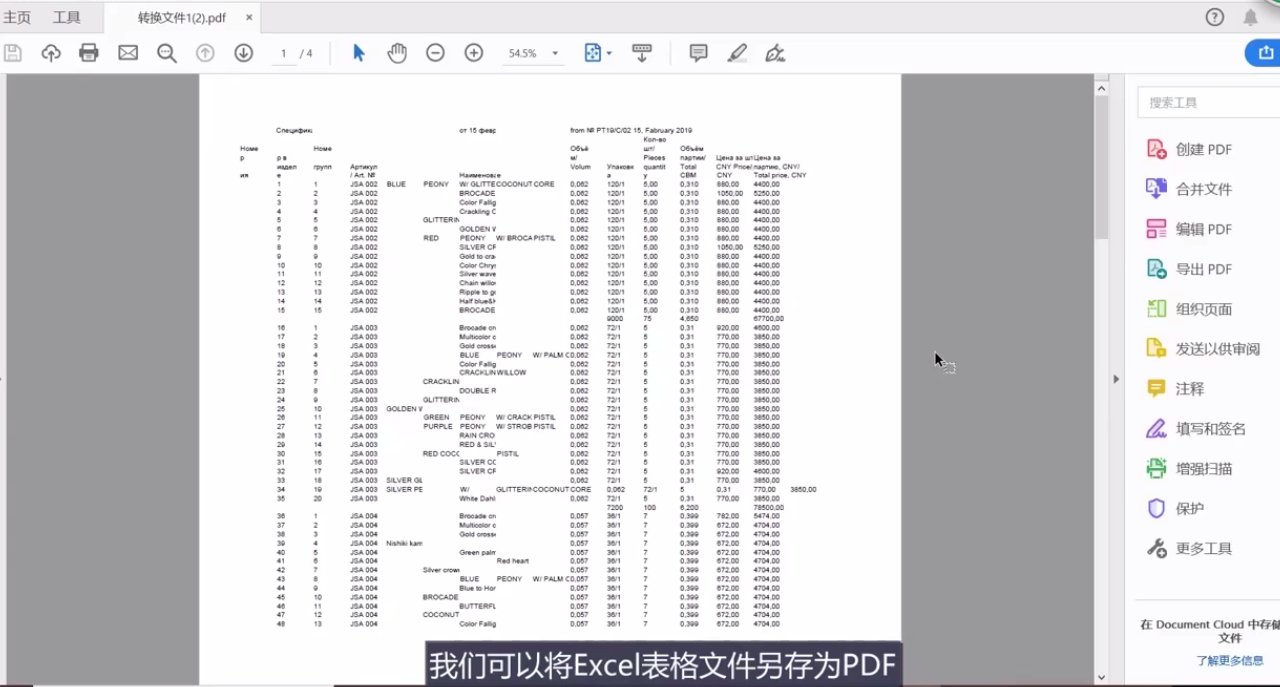Activate the hand pan tool
Screen dimensions: 1280x687
click(x=397, y=53)
